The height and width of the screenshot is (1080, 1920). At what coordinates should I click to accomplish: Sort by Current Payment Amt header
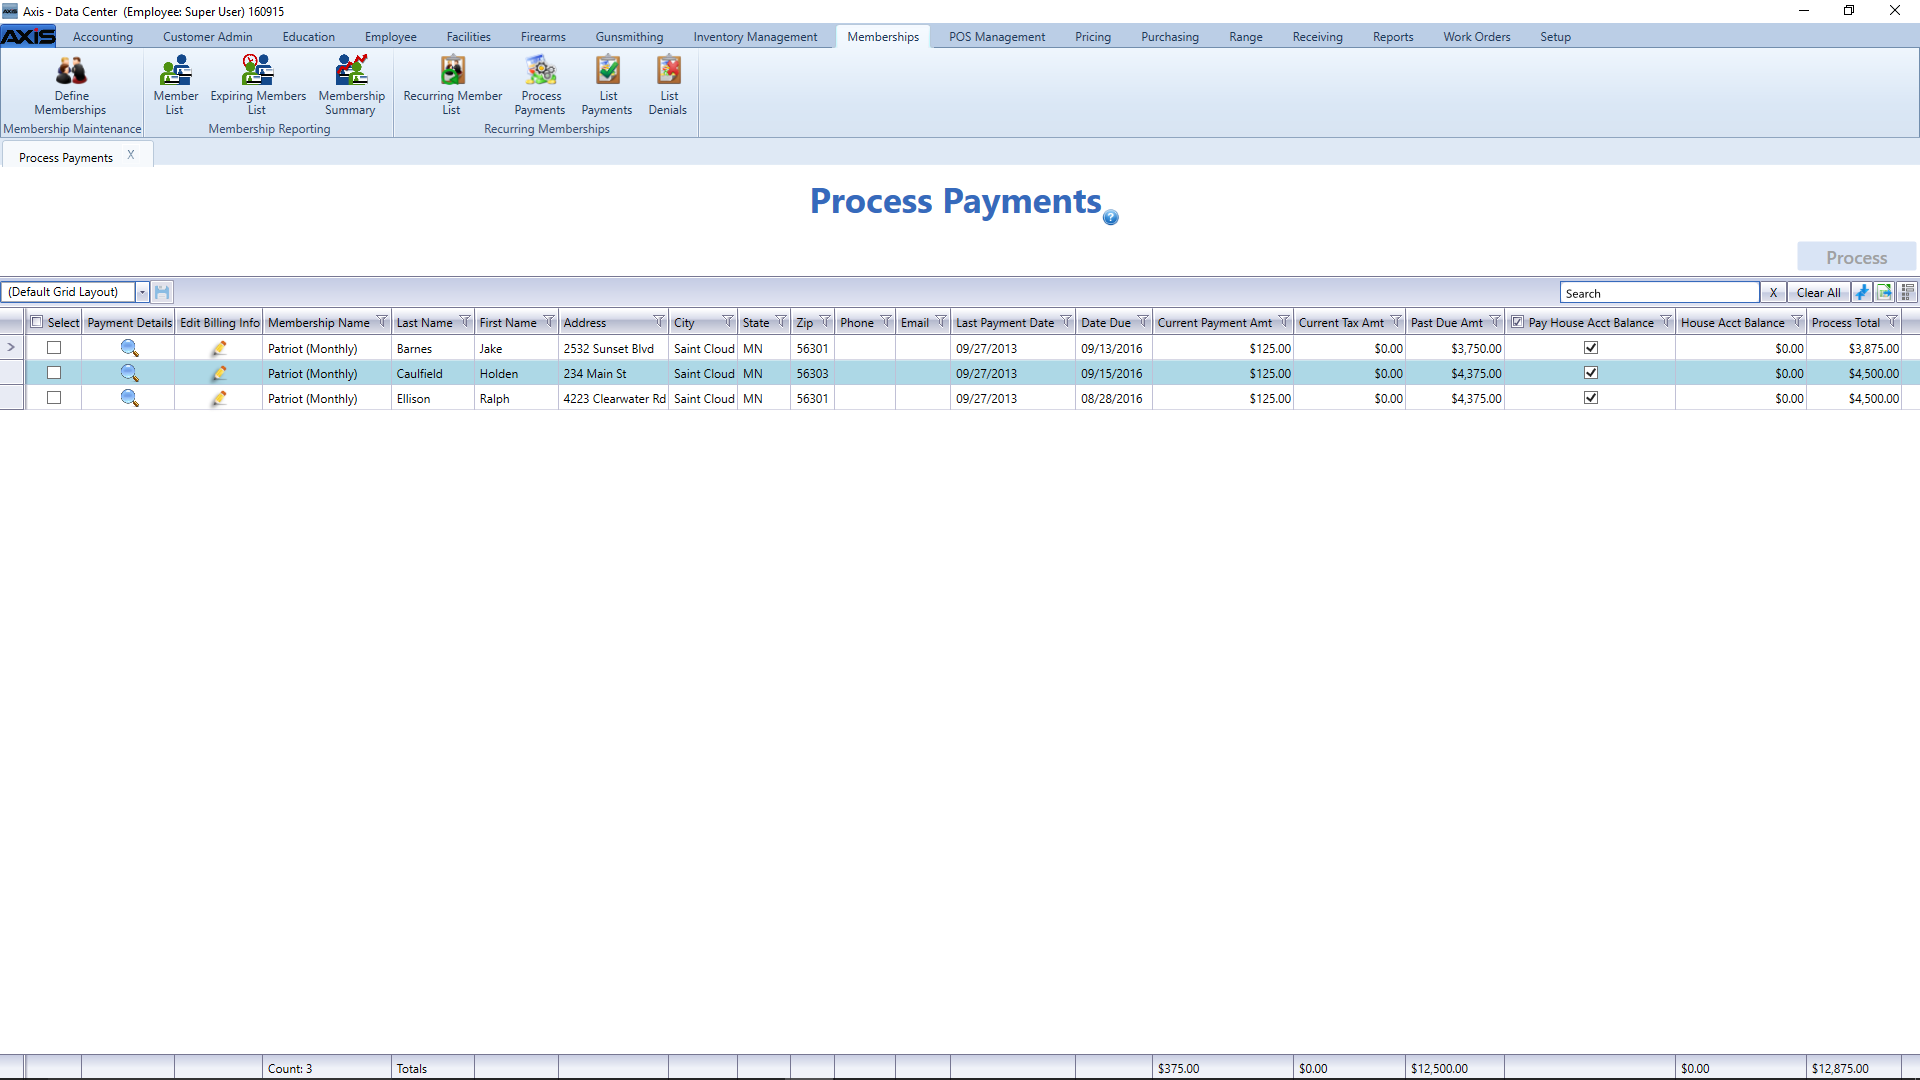(1214, 322)
